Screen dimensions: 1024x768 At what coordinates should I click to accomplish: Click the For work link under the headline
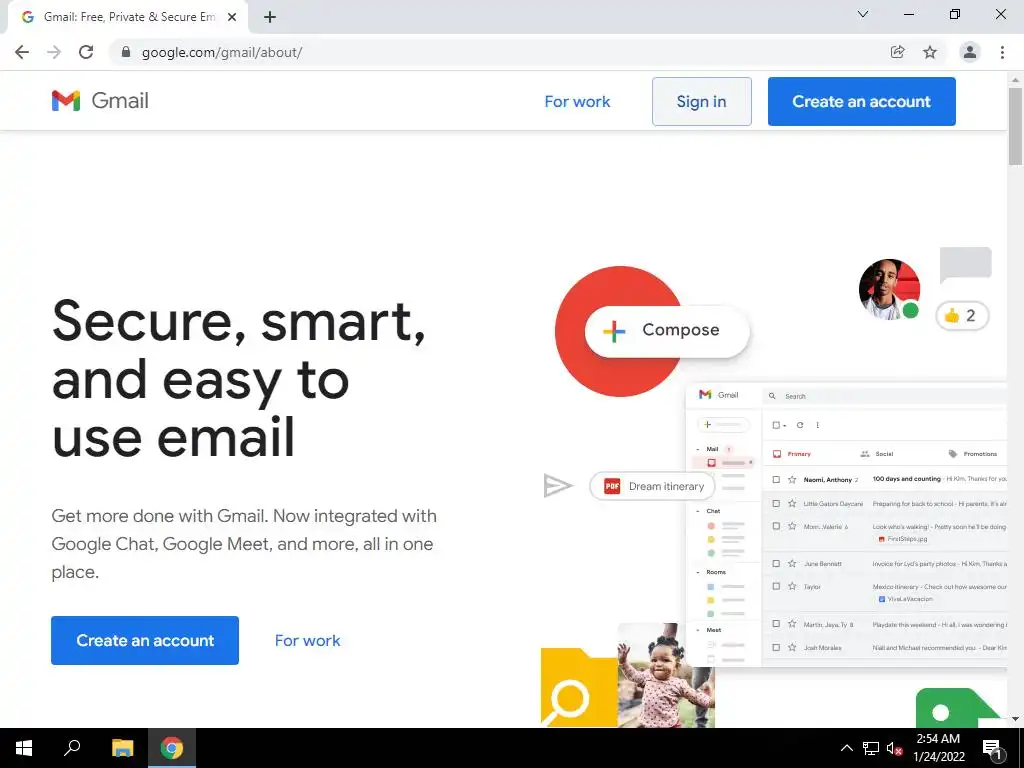308,641
